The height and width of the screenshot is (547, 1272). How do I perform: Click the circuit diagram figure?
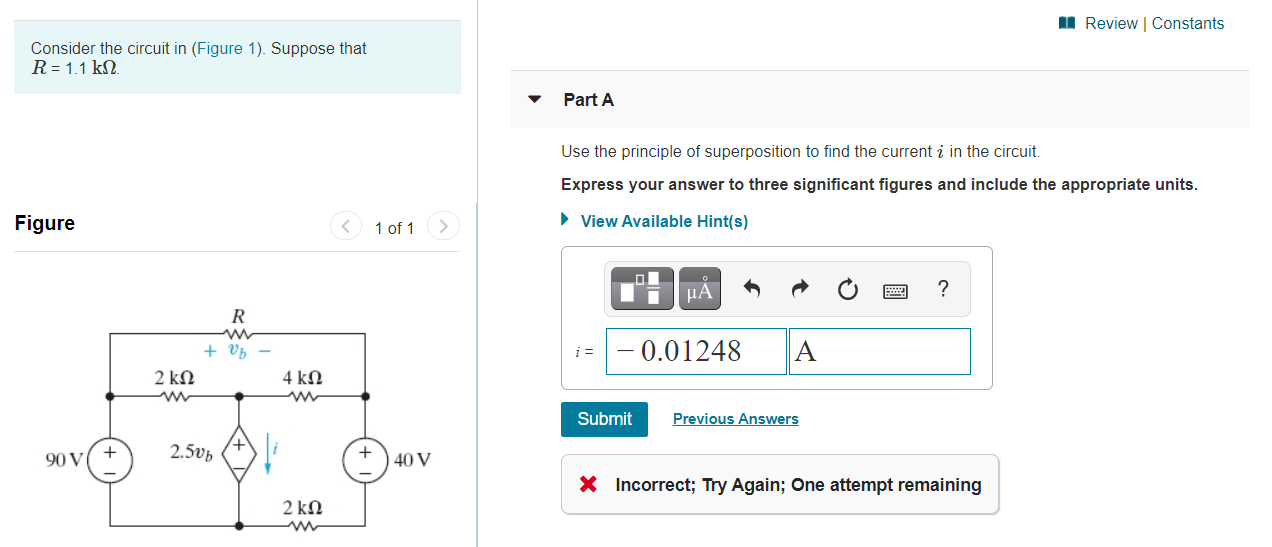coord(238,417)
